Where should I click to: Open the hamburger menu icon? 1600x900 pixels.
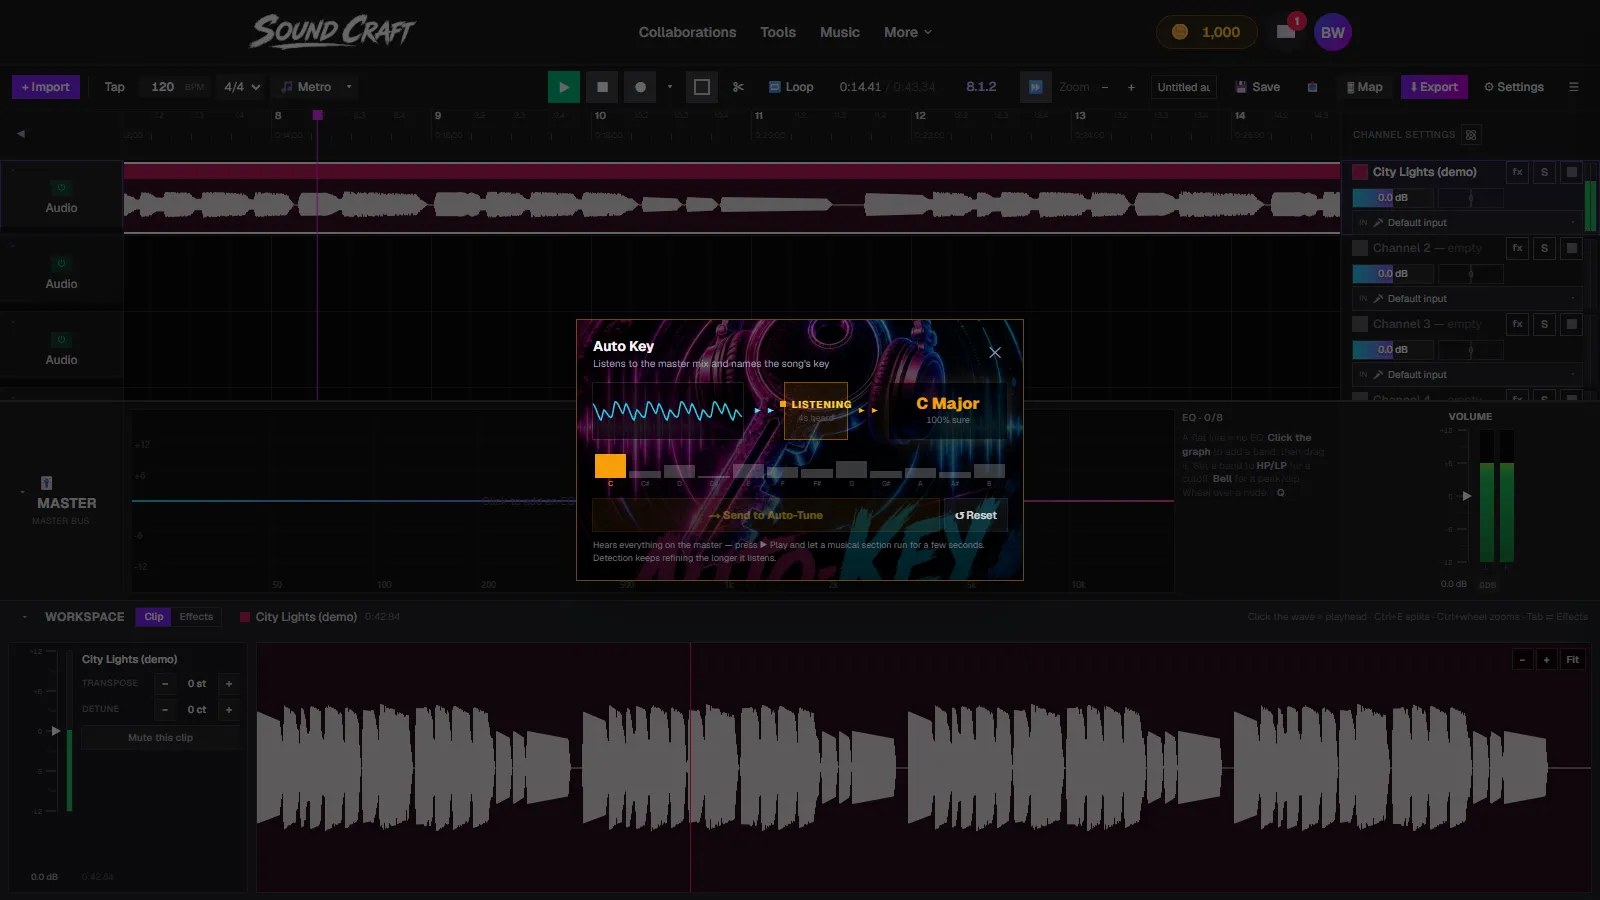pos(1573,87)
